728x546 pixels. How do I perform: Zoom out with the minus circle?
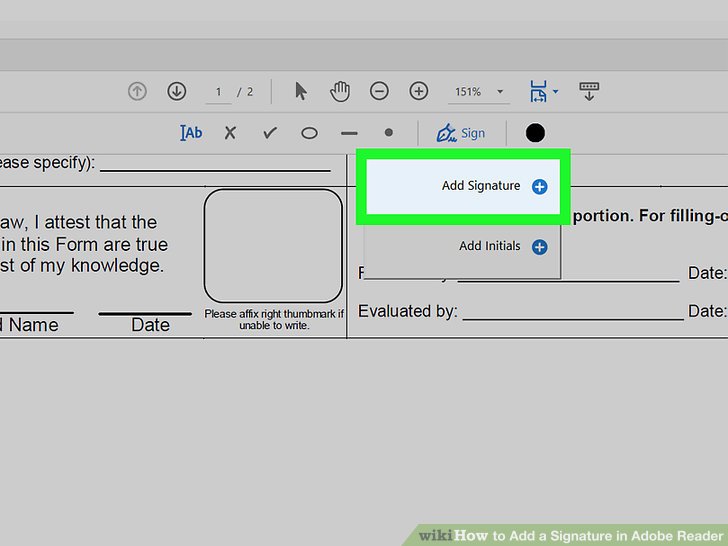pyautogui.click(x=379, y=91)
